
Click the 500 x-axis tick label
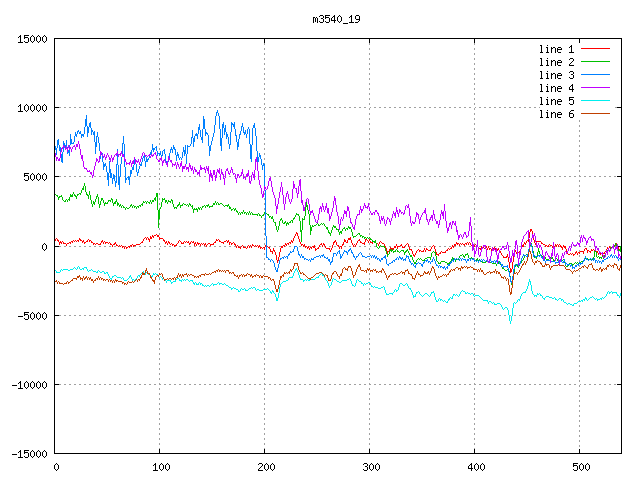click(580, 467)
